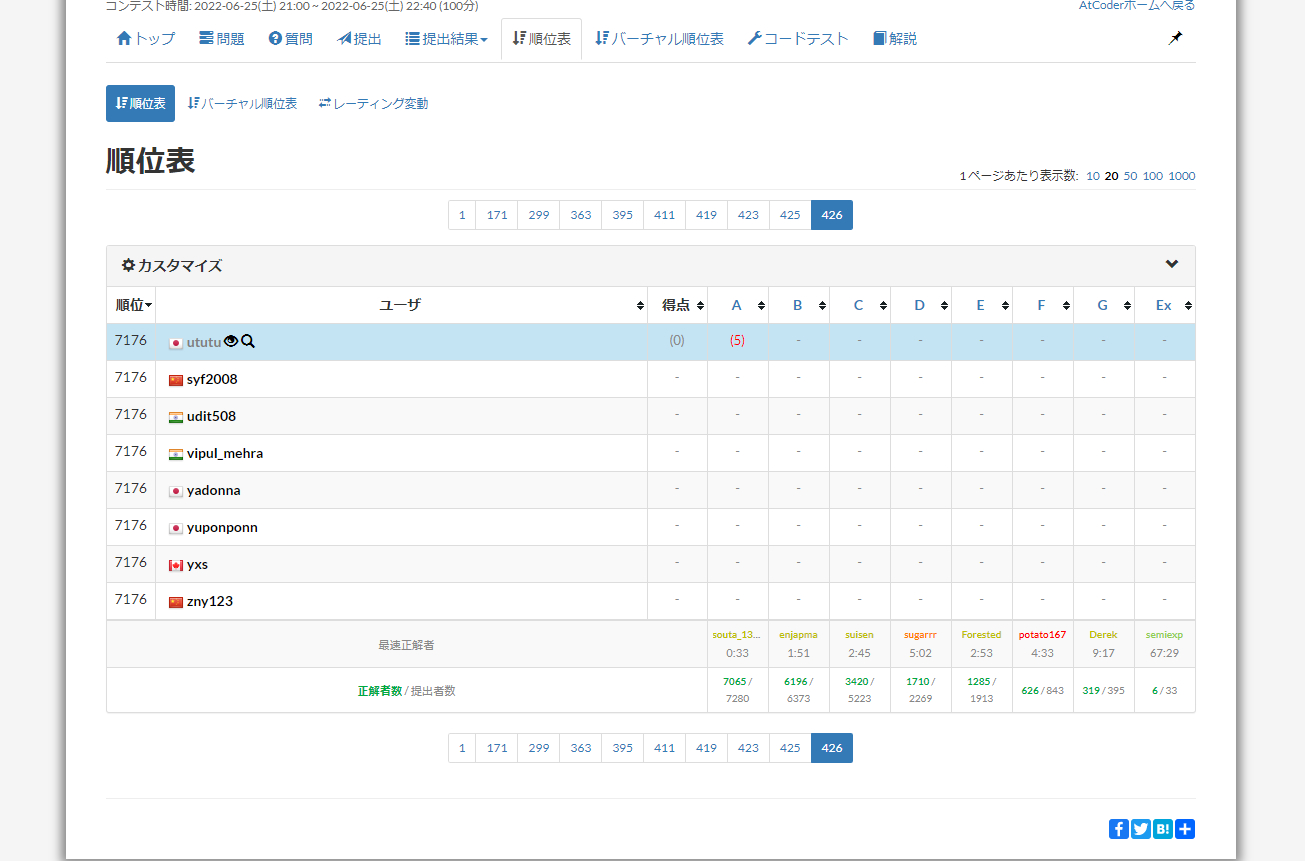Open the 提出結果 dropdown menu
The image size is (1305, 861).
pos(446,37)
